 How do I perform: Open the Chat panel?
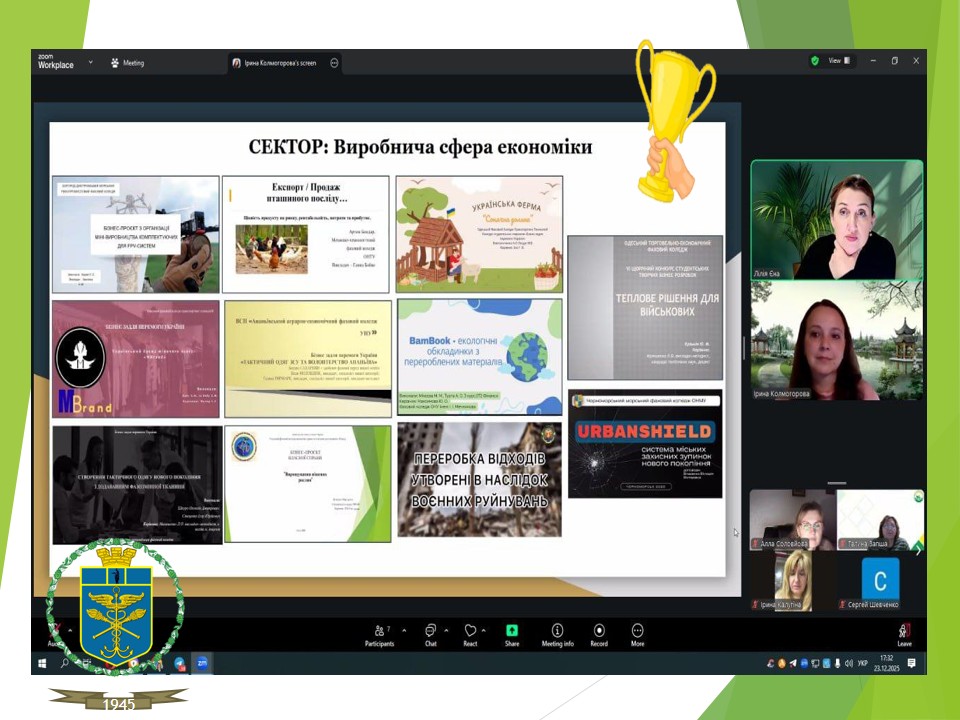coord(430,632)
